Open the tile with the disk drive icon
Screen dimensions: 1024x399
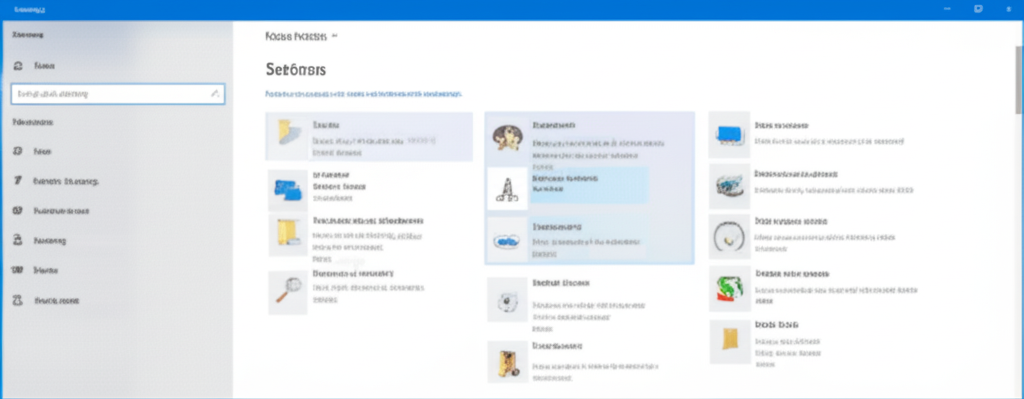tap(810, 185)
